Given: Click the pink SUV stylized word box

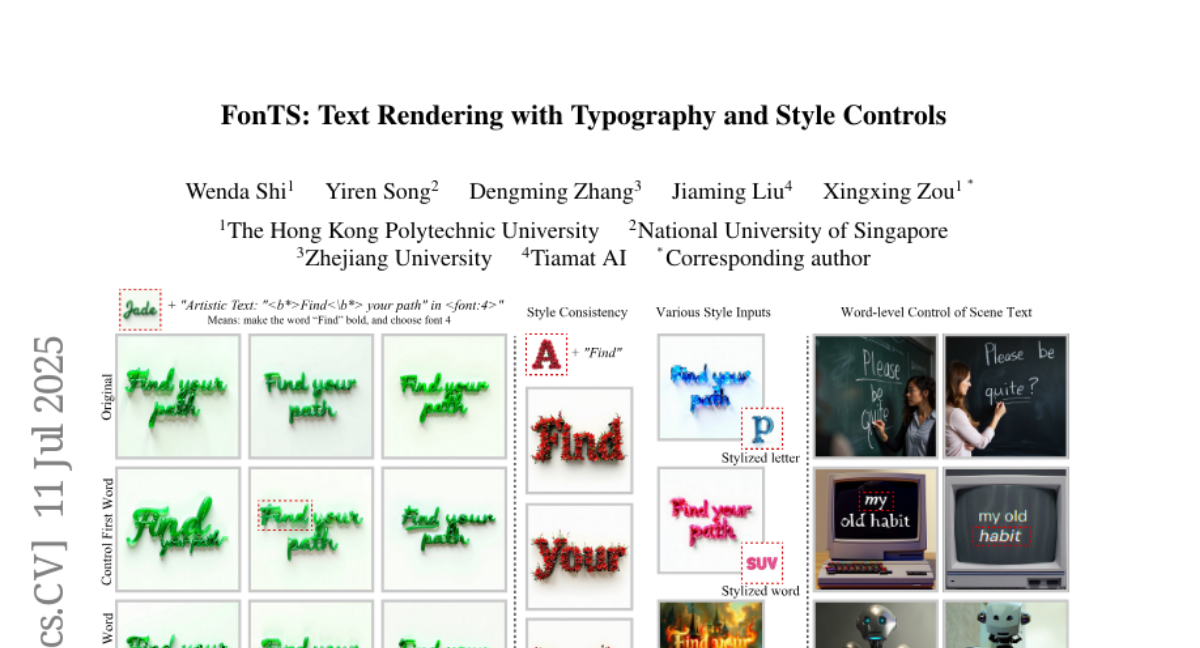Looking at the screenshot, I should coord(762,562).
